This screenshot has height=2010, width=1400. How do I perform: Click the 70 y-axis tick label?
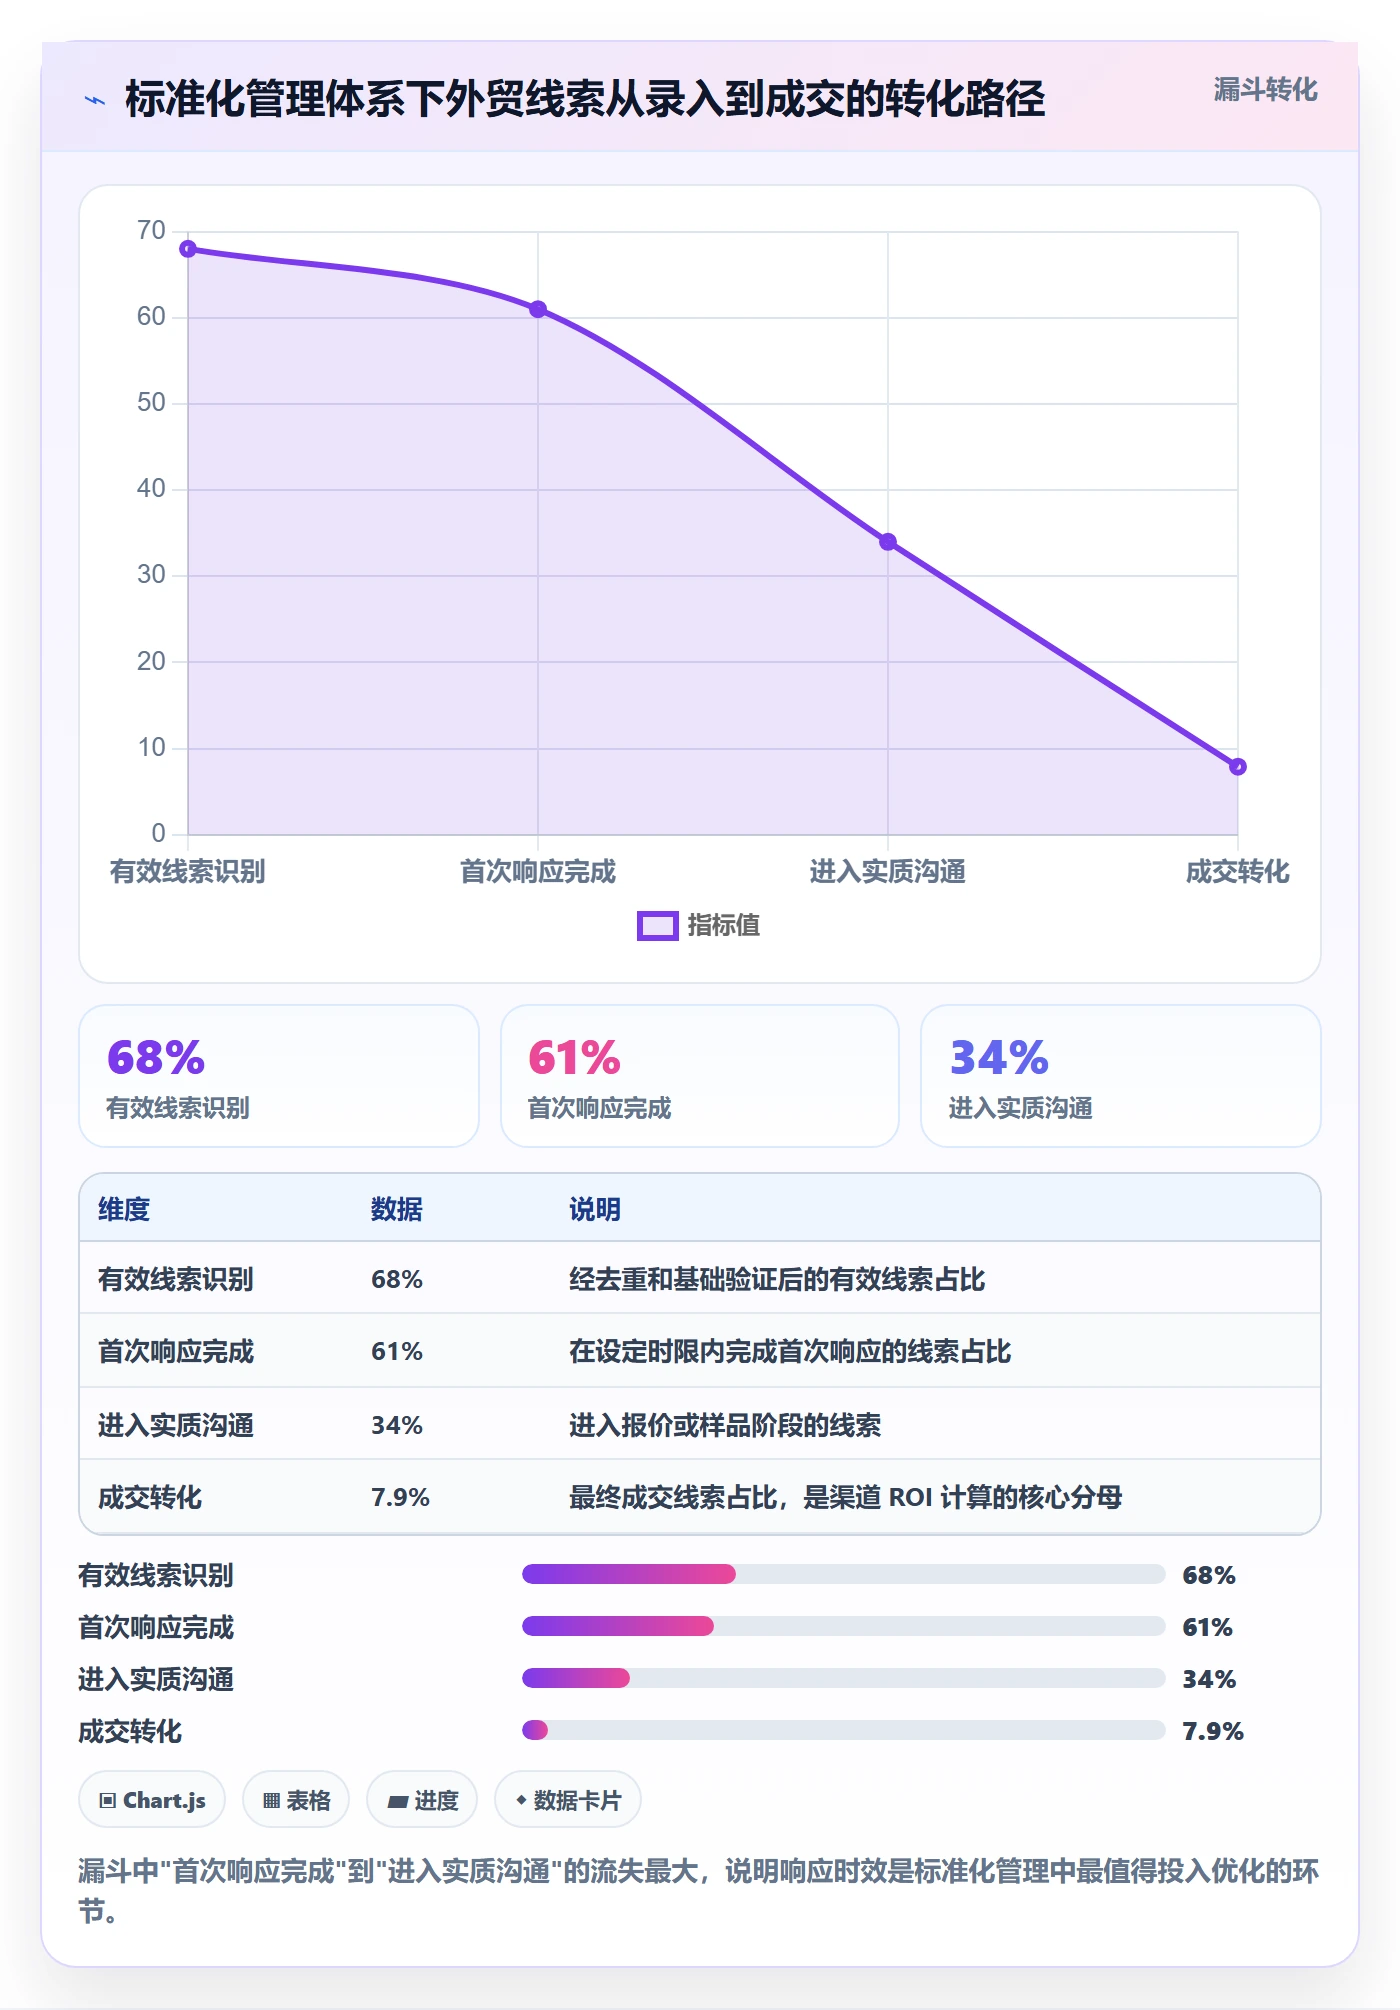pyautogui.click(x=151, y=231)
